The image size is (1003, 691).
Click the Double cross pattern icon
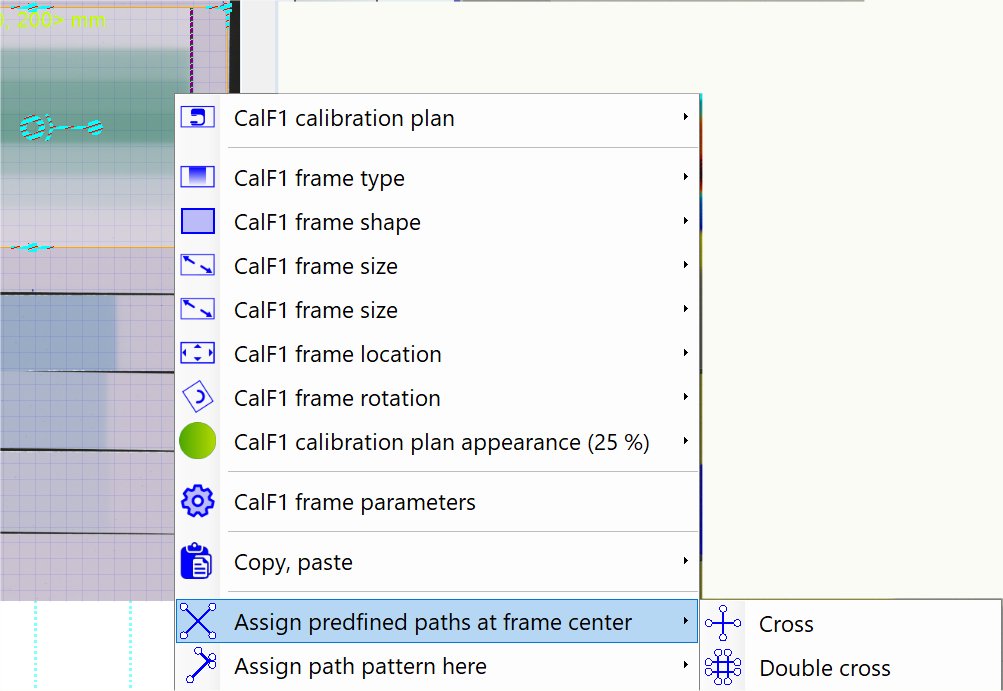(722, 668)
